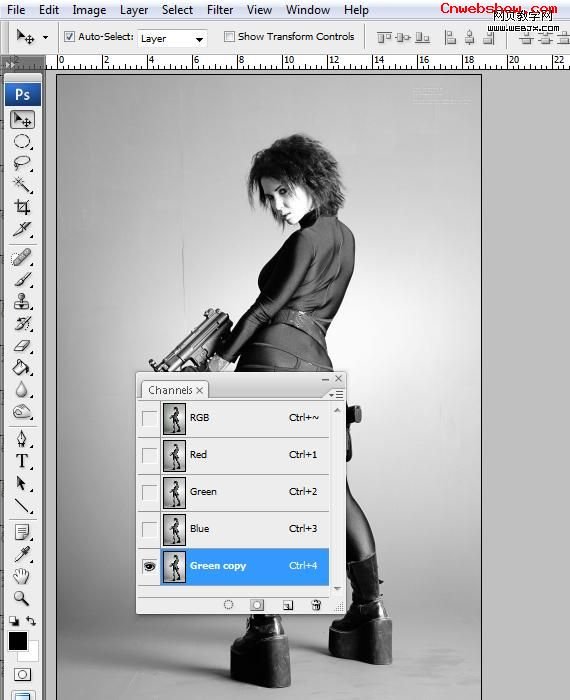Save selection as channel button
The height and width of the screenshot is (700, 570).
coord(257,604)
